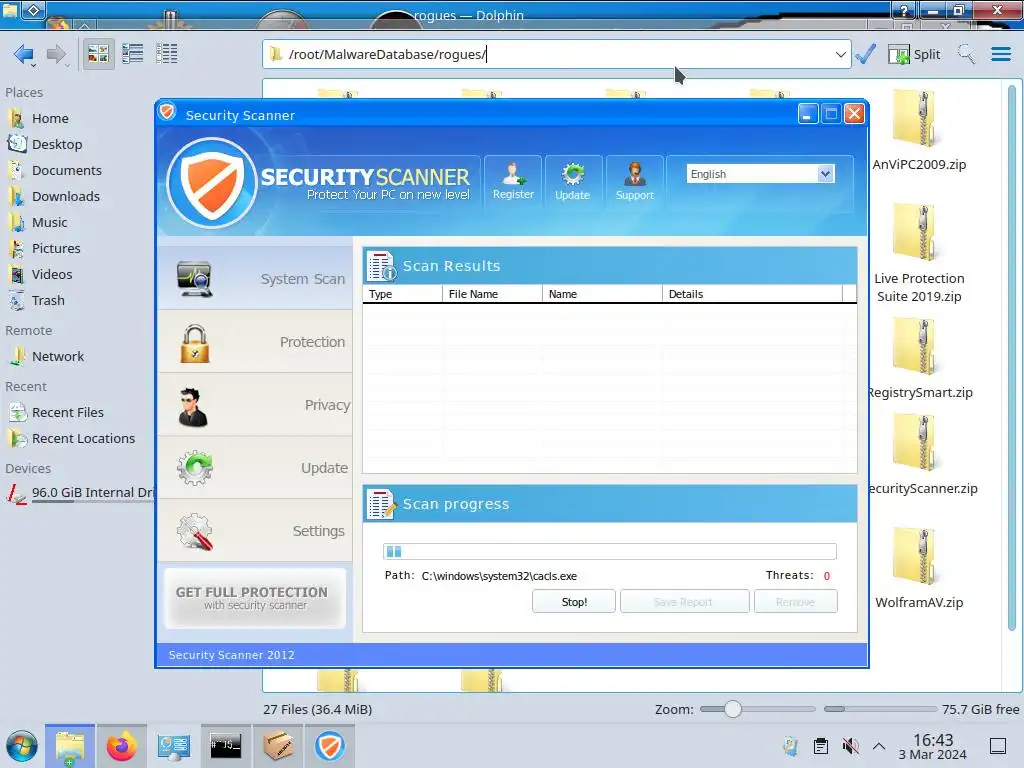Click the Name column header
This screenshot has width=1024, height=768.
pyautogui.click(x=602, y=294)
